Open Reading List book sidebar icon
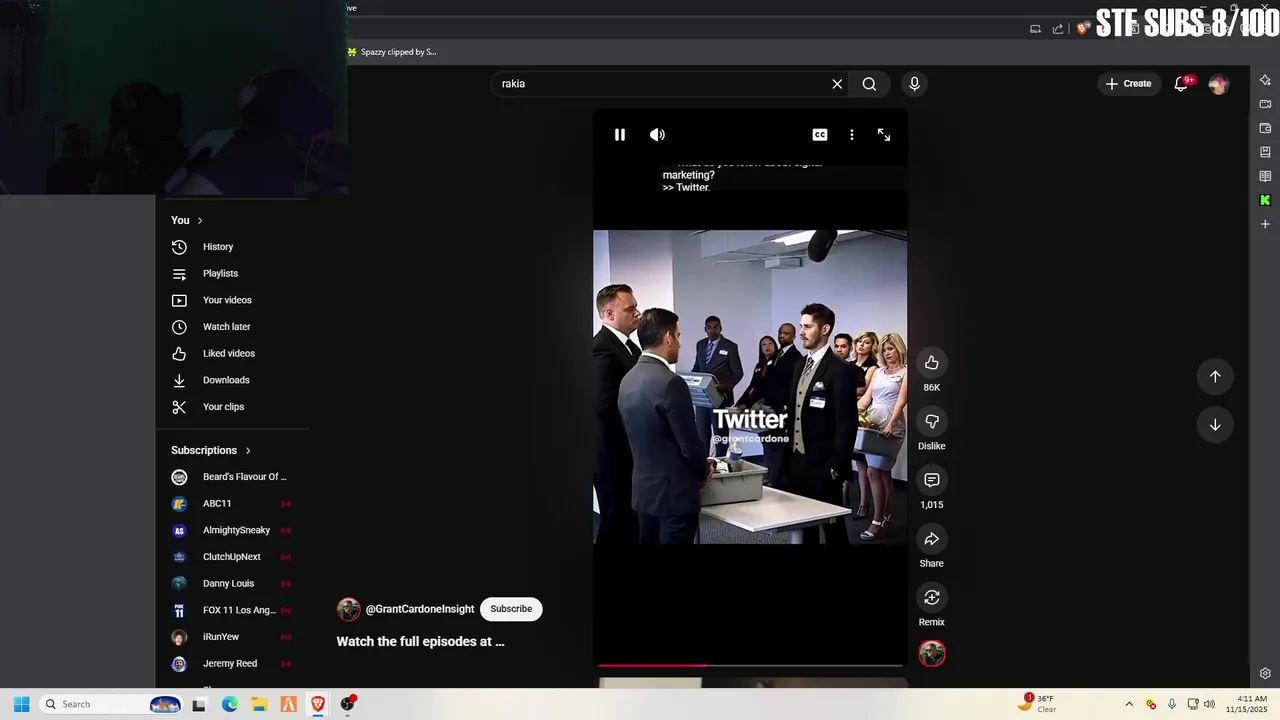 pos(1265,176)
